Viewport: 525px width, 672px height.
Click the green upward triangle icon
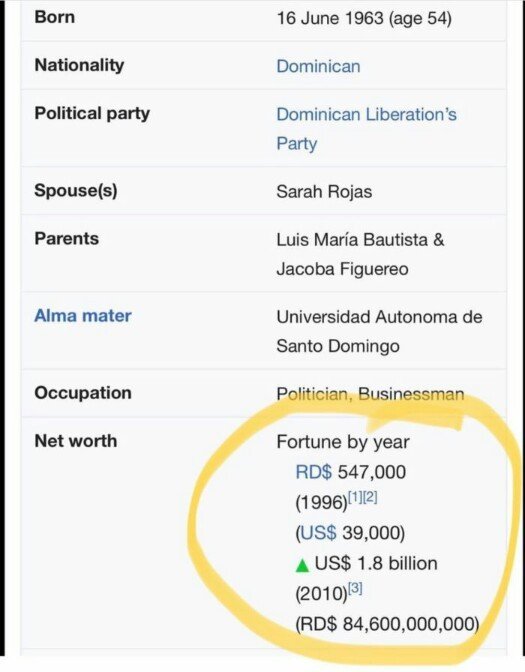coord(302,565)
